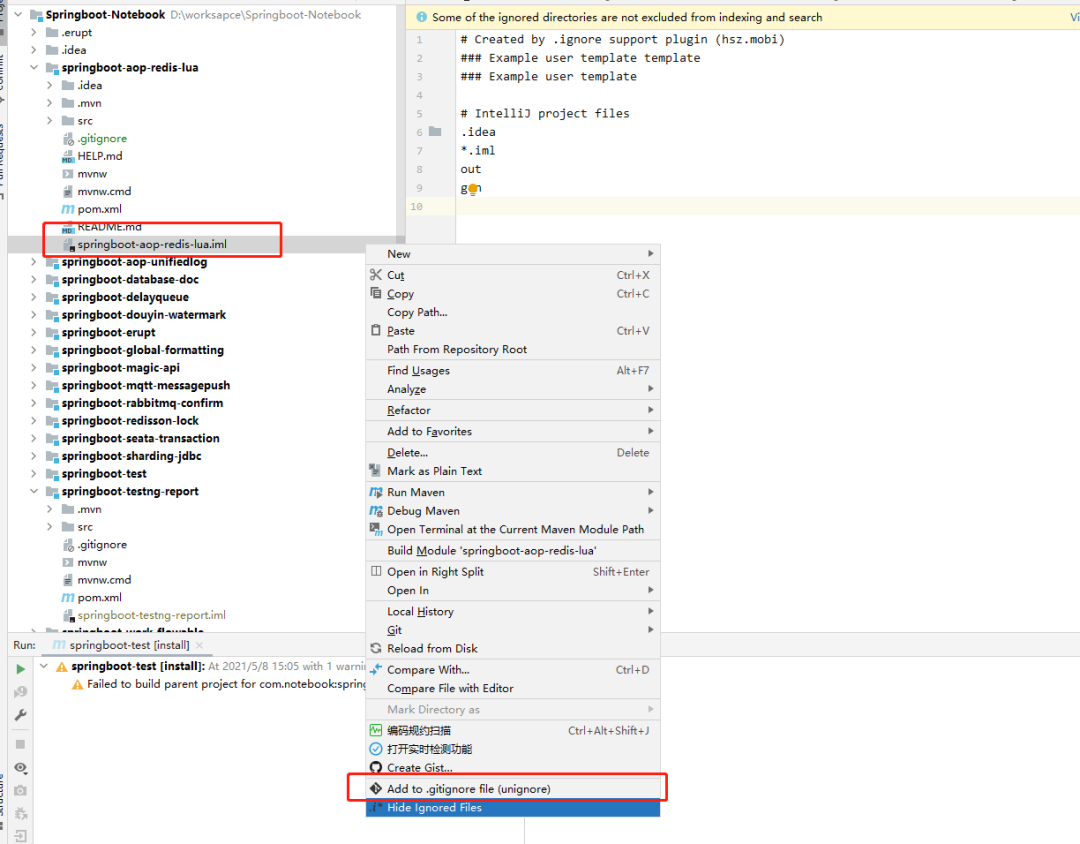Select README.md in project tree
The width and height of the screenshot is (1080, 844).
click(110, 227)
